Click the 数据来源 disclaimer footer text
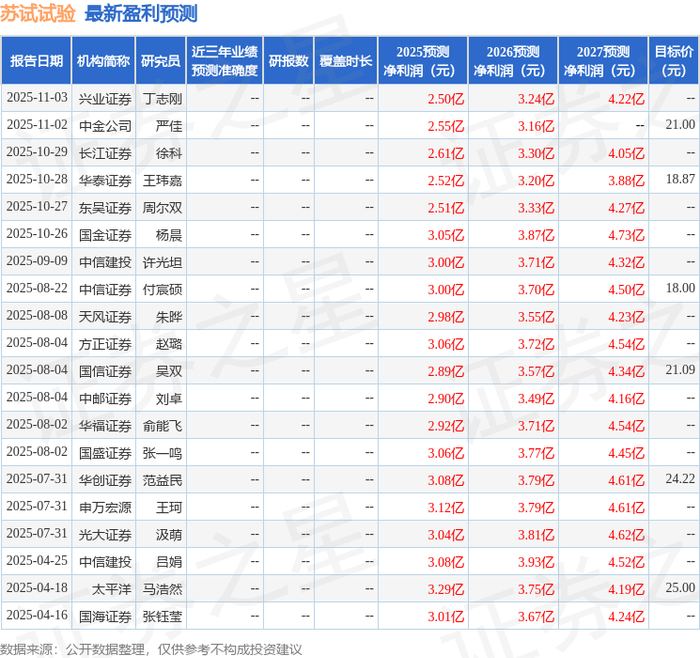The image size is (700, 658). tap(151, 650)
